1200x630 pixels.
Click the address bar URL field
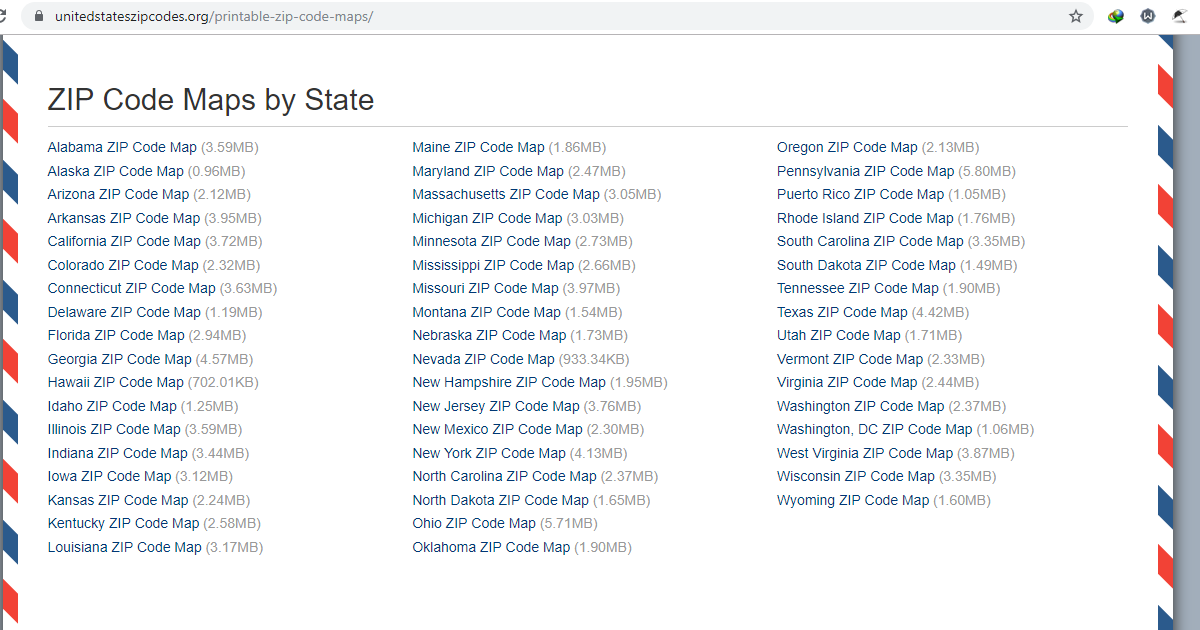pyautogui.click(x=500, y=17)
